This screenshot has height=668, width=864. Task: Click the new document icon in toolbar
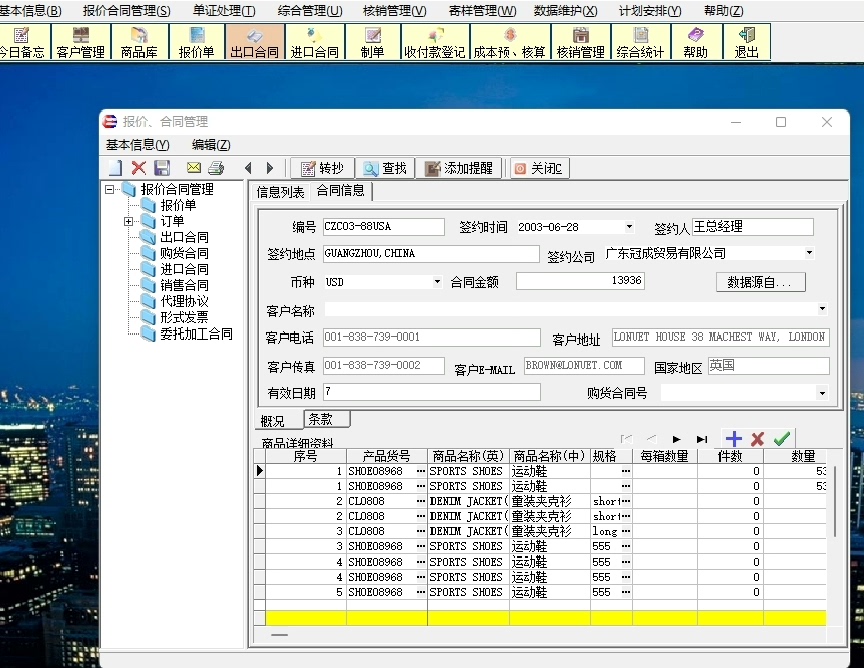116,168
